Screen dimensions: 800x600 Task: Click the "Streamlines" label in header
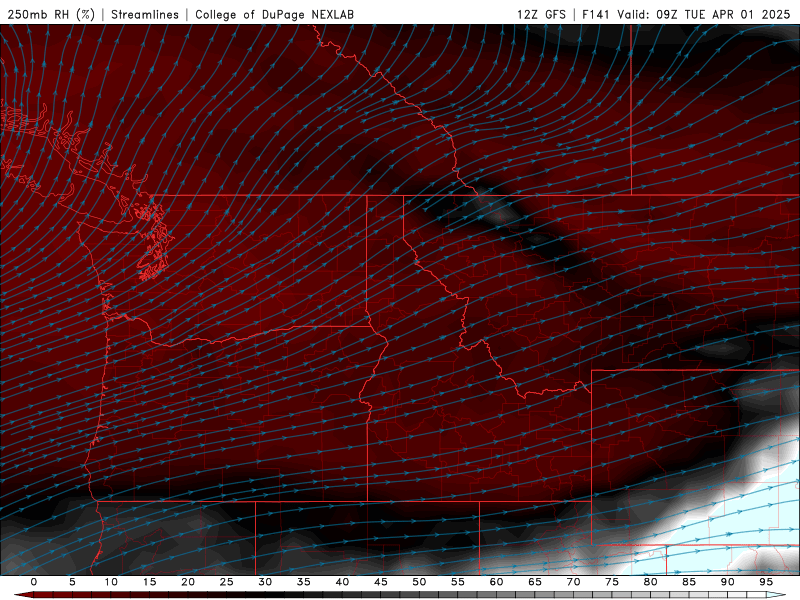click(x=145, y=14)
